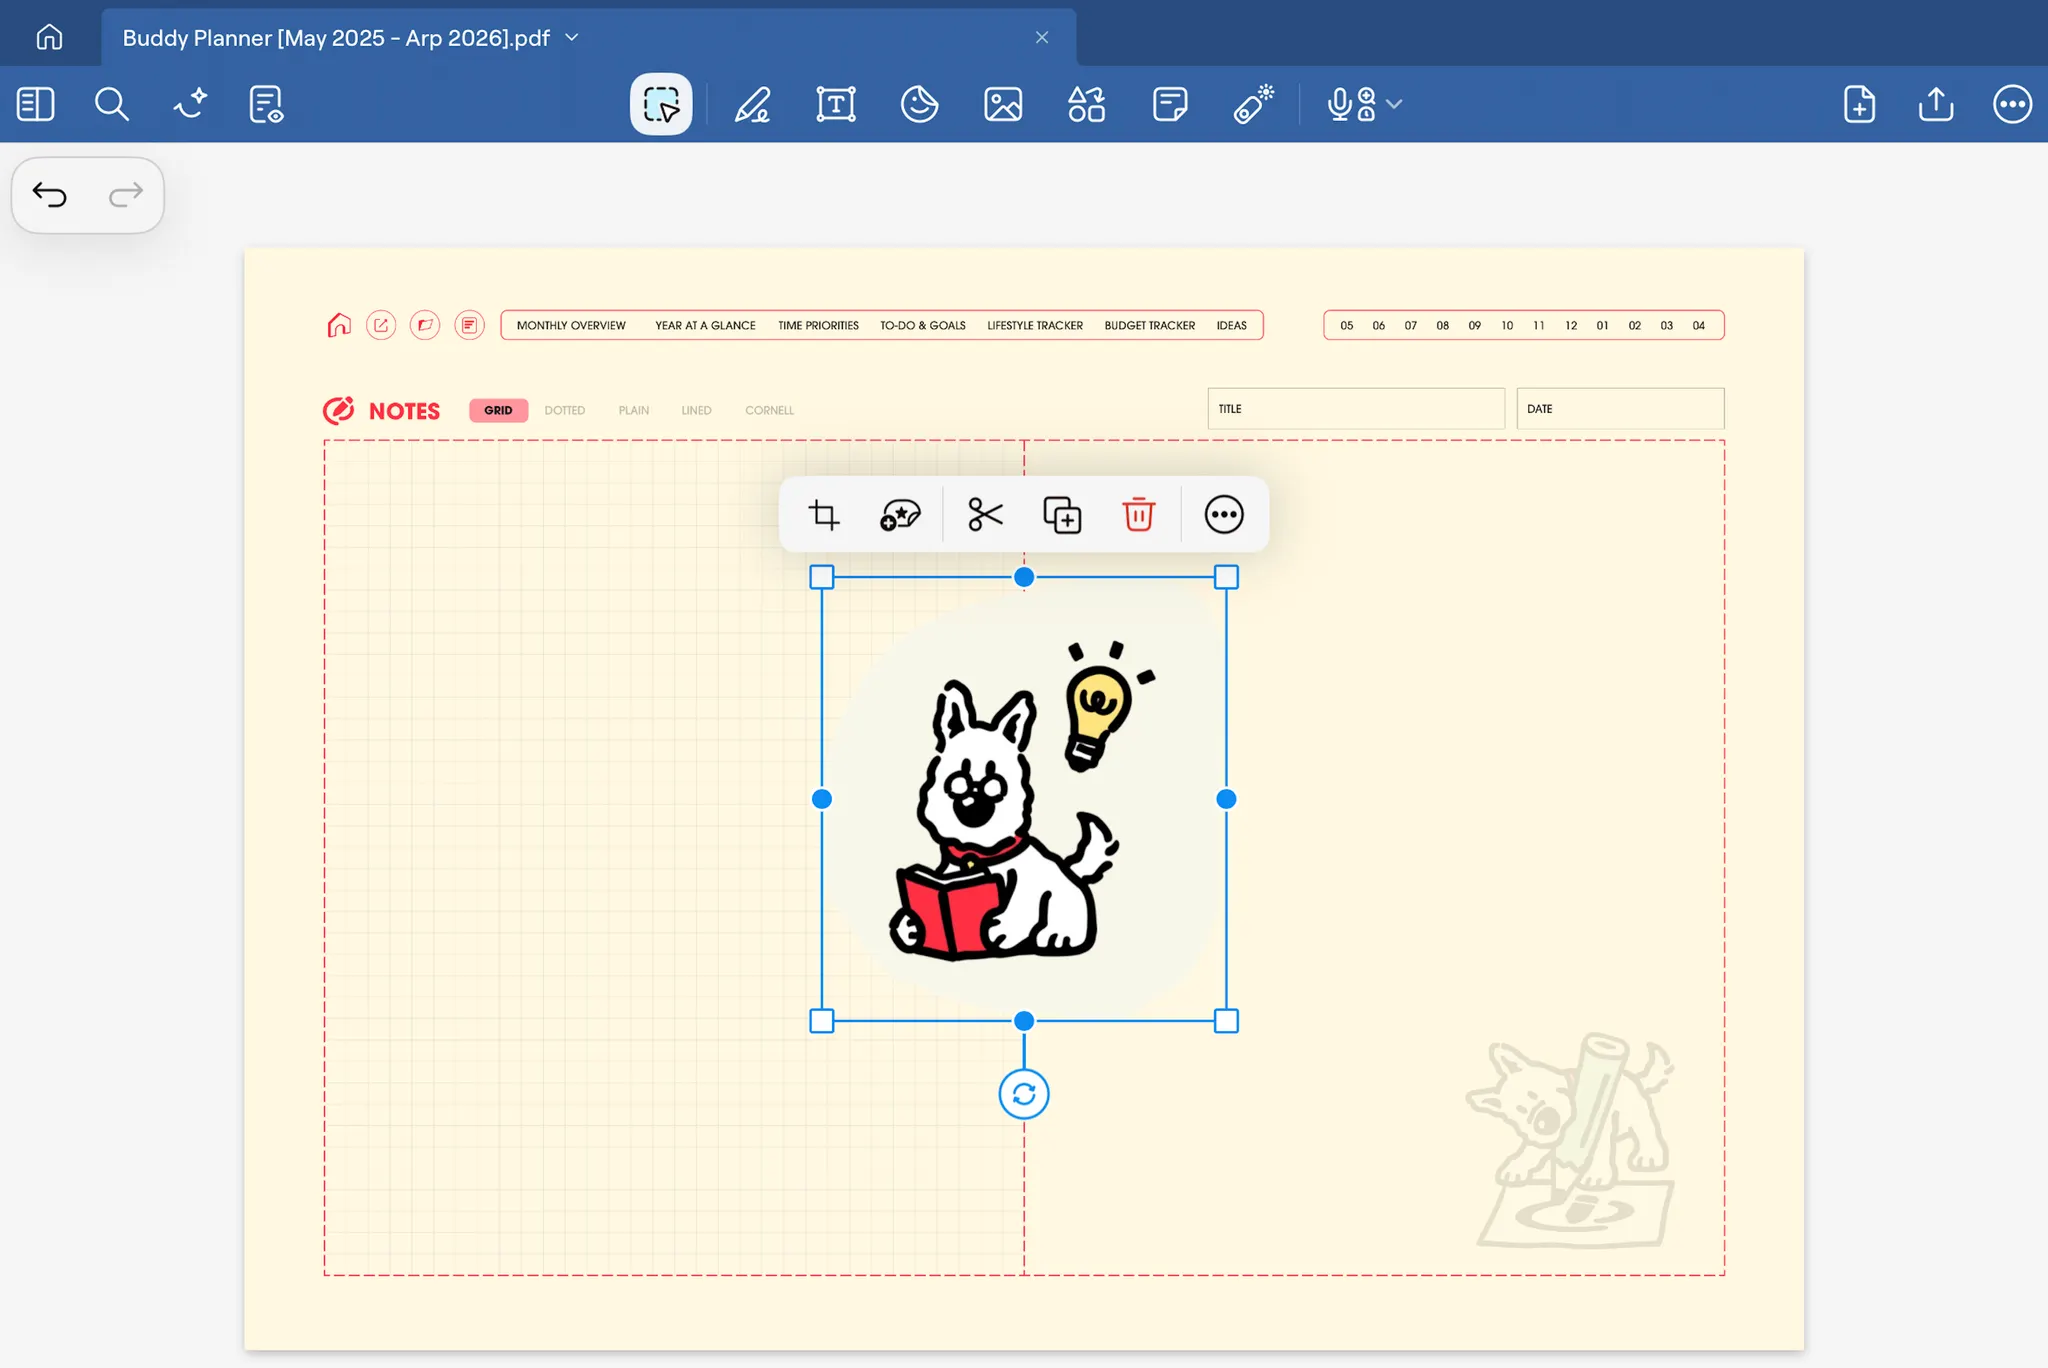
Task: Cut the selected image with scissors
Action: pyautogui.click(x=985, y=515)
